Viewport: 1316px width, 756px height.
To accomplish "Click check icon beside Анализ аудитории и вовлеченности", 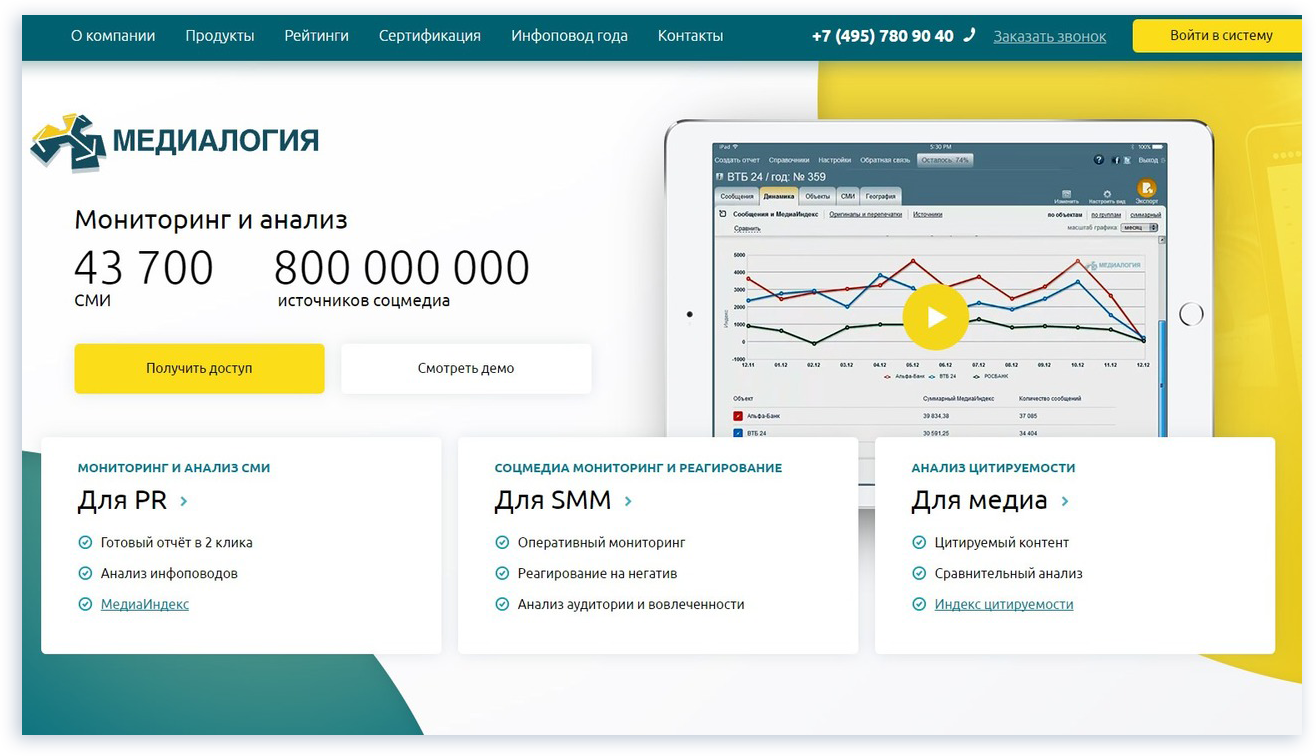I will (x=502, y=604).
